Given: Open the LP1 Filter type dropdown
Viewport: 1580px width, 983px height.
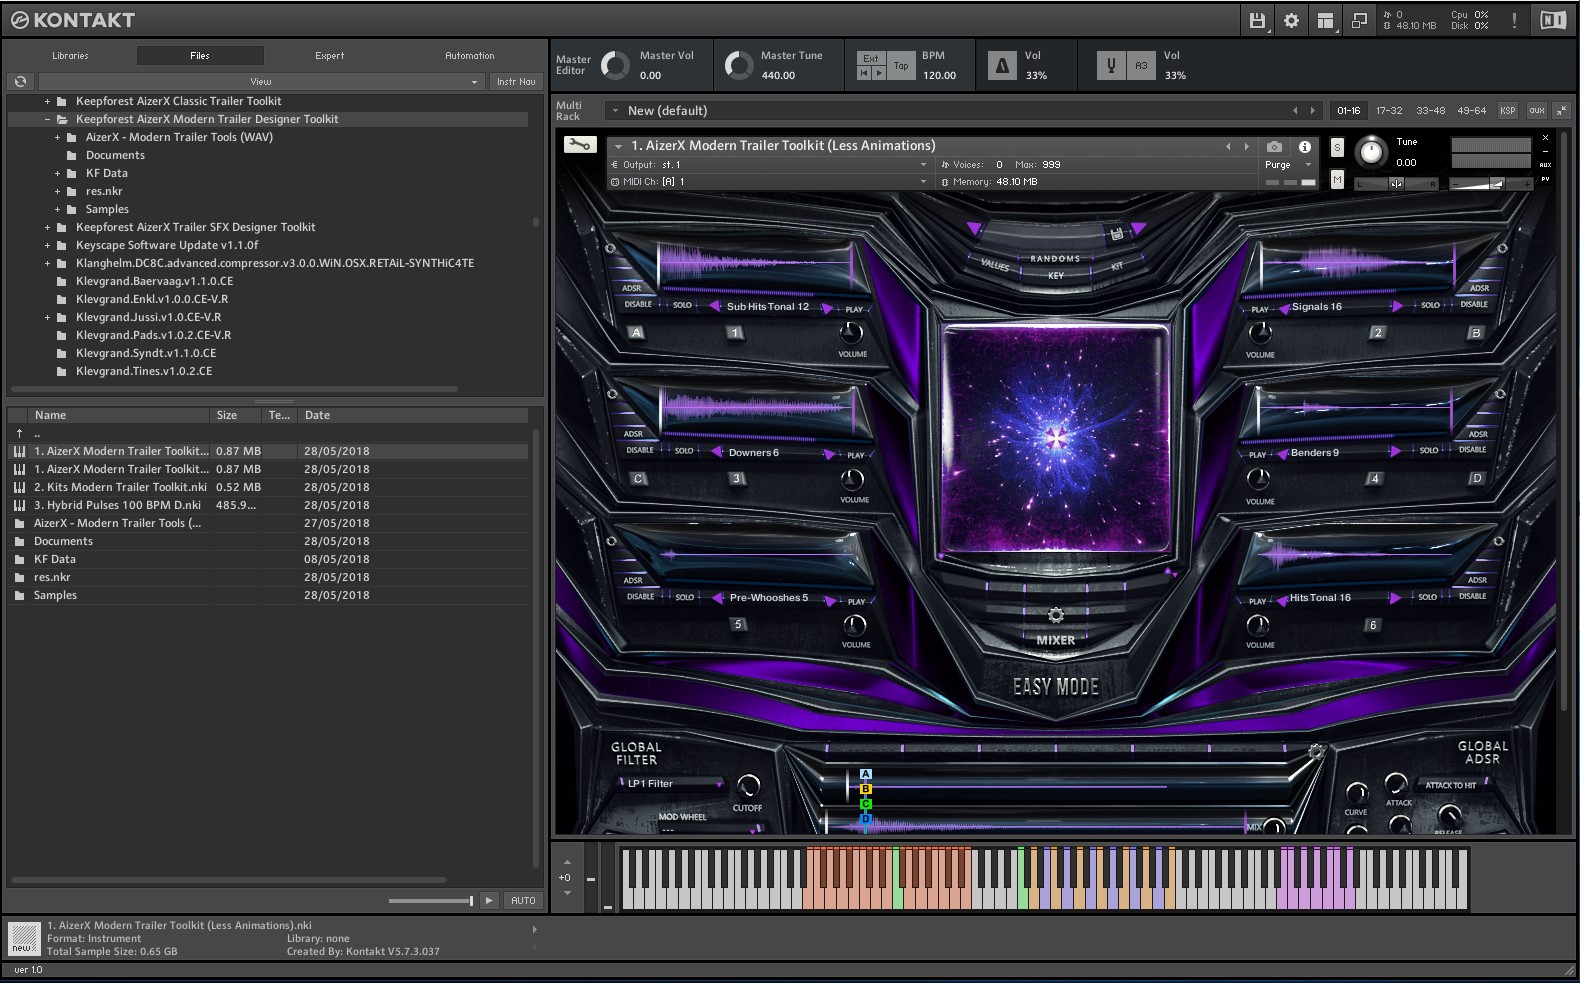Looking at the screenshot, I should [673, 783].
